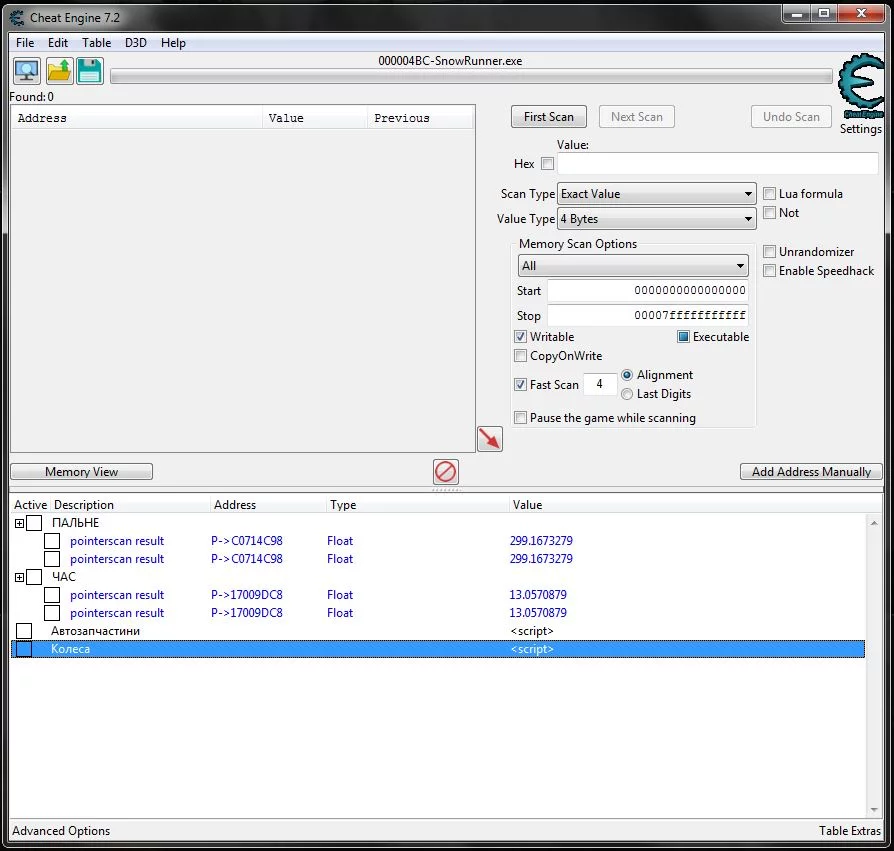894x851 pixels.
Task: Open the Scan Type dropdown
Action: tap(656, 194)
